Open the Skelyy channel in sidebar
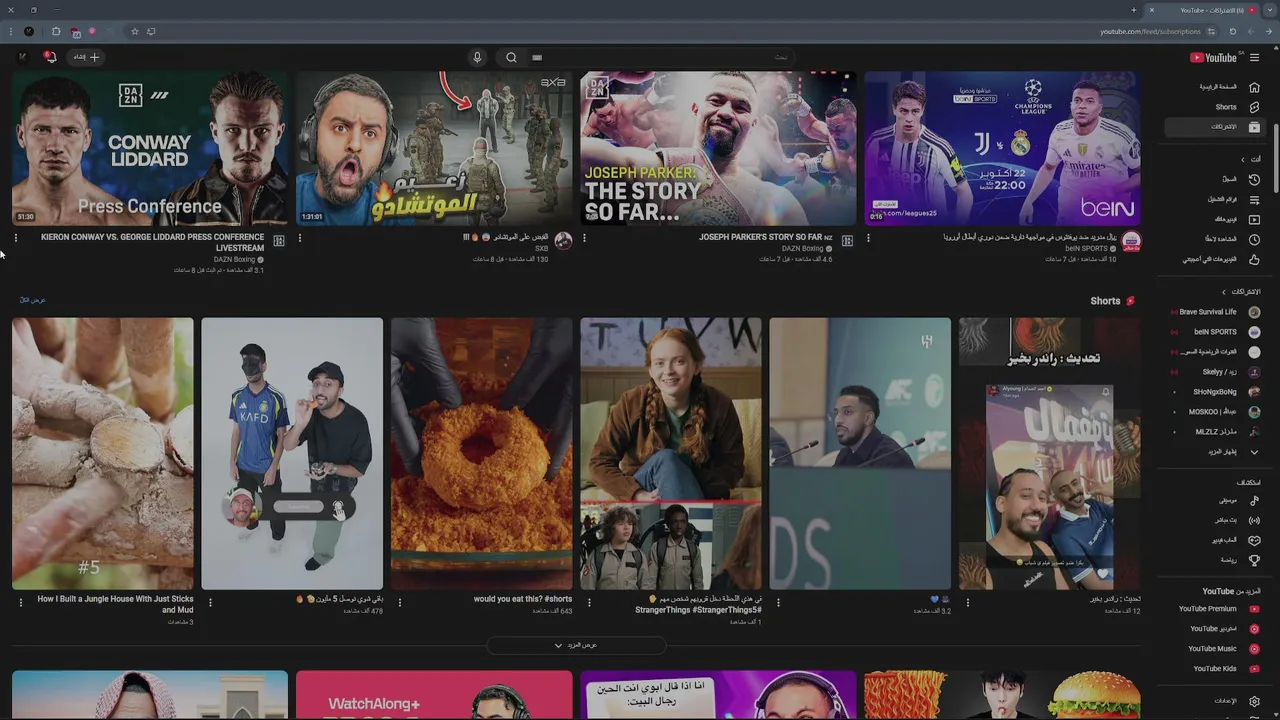 tap(1213, 372)
